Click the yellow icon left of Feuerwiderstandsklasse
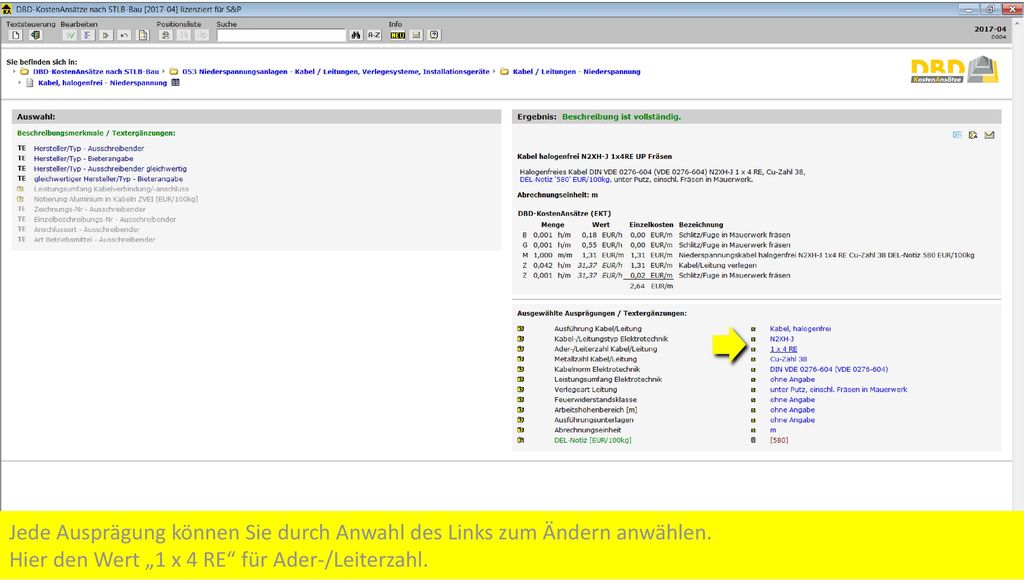Image resolution: width=1024 pixels, height=580 pixels. [520, 400]
